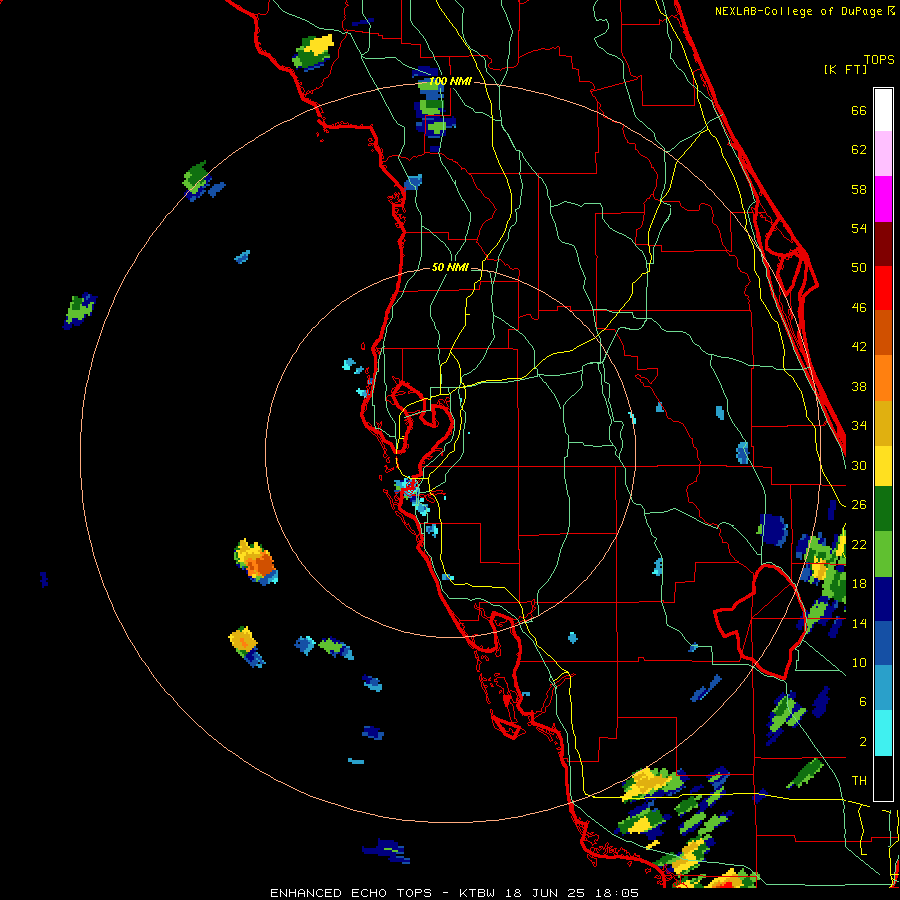This screenshot has width=900, height=900.
Task: Click the TH label on the legend
Action: pyautogui.click(x=859, y=781)
